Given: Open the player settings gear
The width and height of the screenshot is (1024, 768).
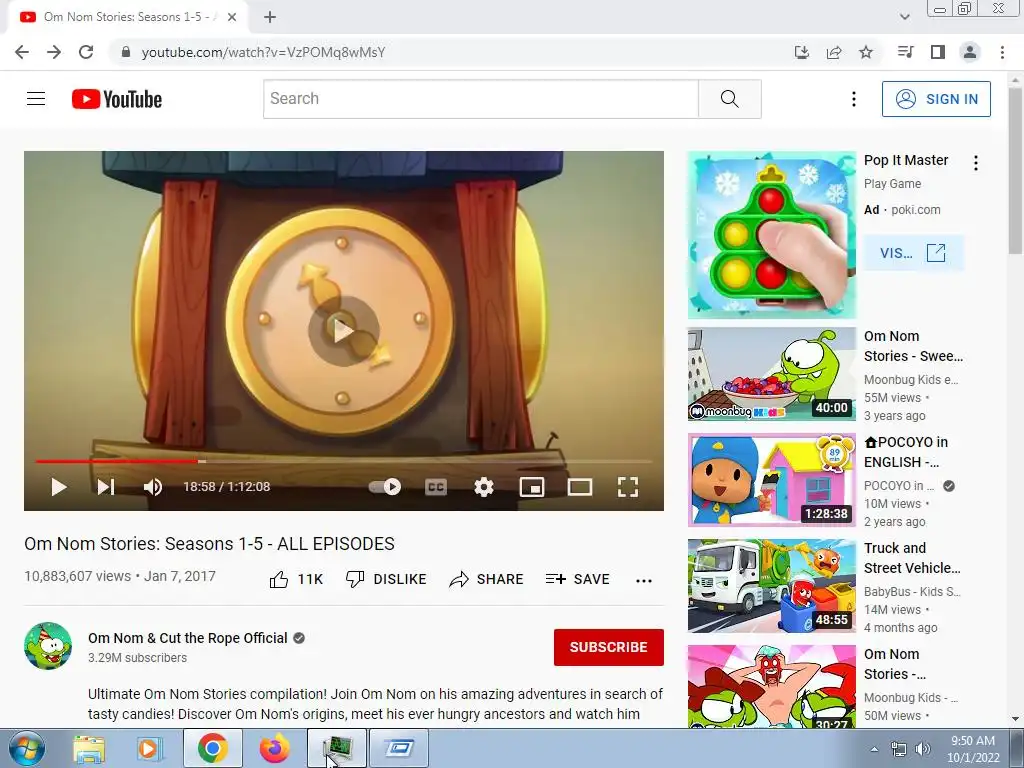Looking at the screenshot, I should pos(483,487).
